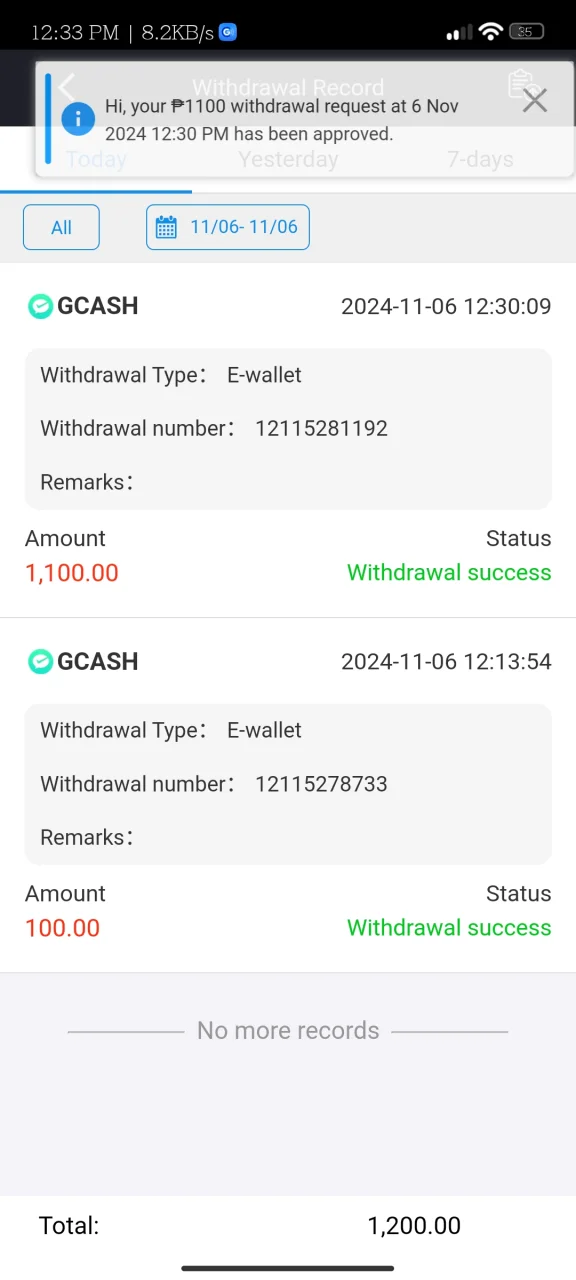Switch to the Today tab

point(96,159)
